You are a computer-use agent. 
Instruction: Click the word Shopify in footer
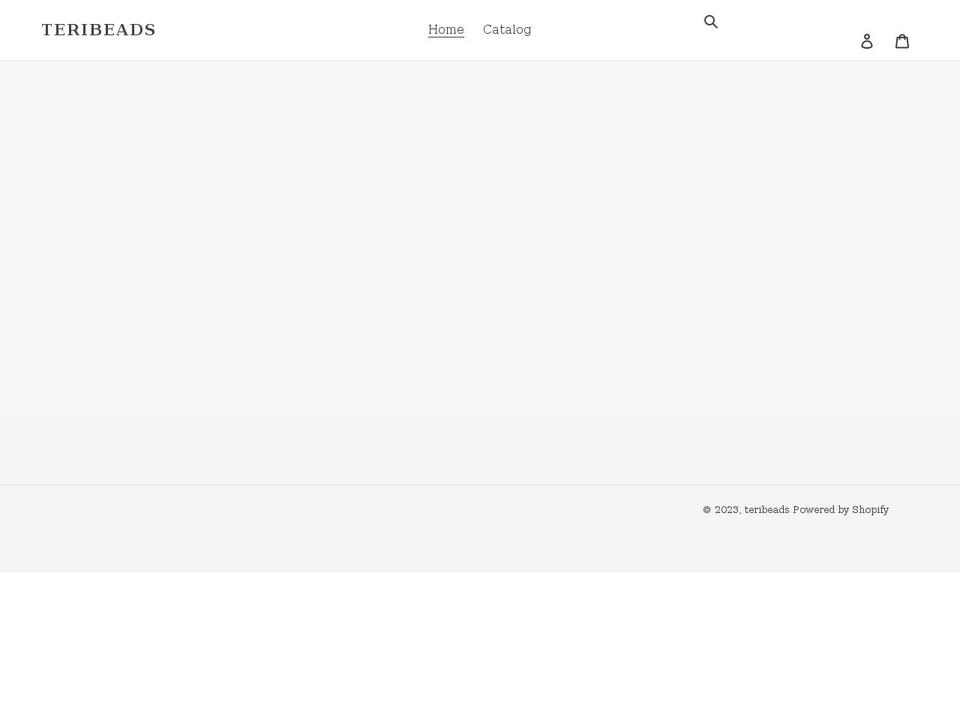click(x=870, y=510)
